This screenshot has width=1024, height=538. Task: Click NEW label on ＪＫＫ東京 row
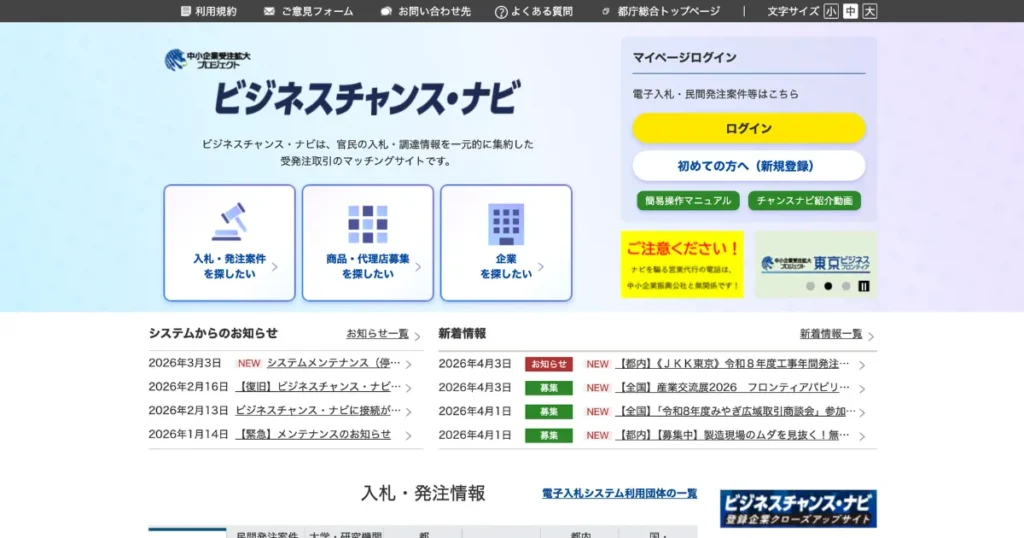[x=598, y=364]
